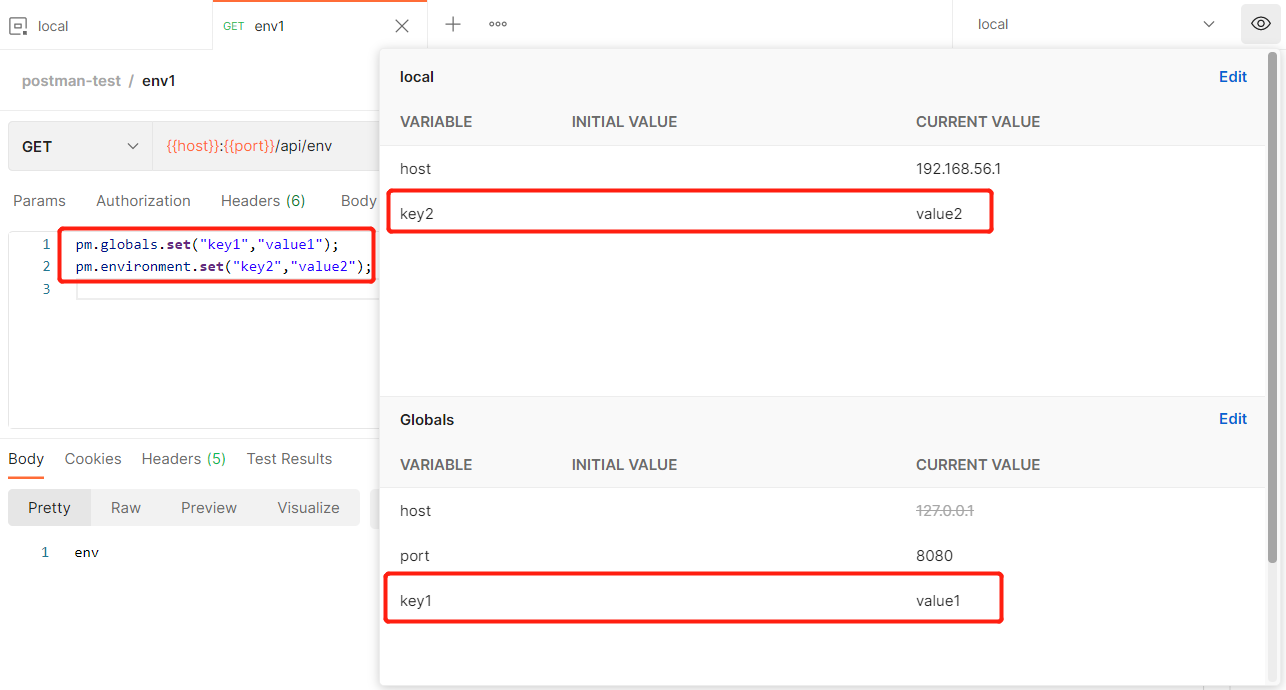Click the env response body text
The width and height of the screenshot is (1286, 690).
point(87,553)
